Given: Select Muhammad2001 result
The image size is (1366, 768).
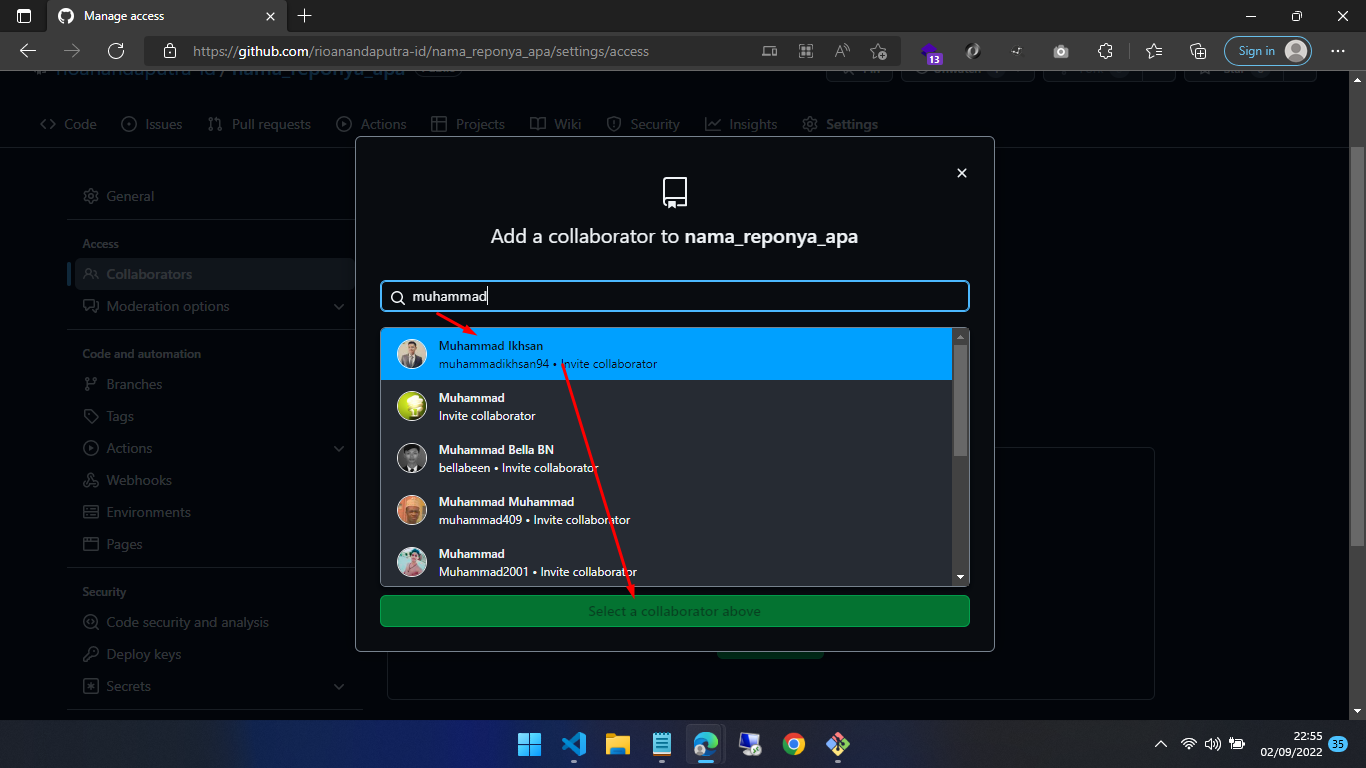Looking at the screenshot, I should [x=666, y=561].
